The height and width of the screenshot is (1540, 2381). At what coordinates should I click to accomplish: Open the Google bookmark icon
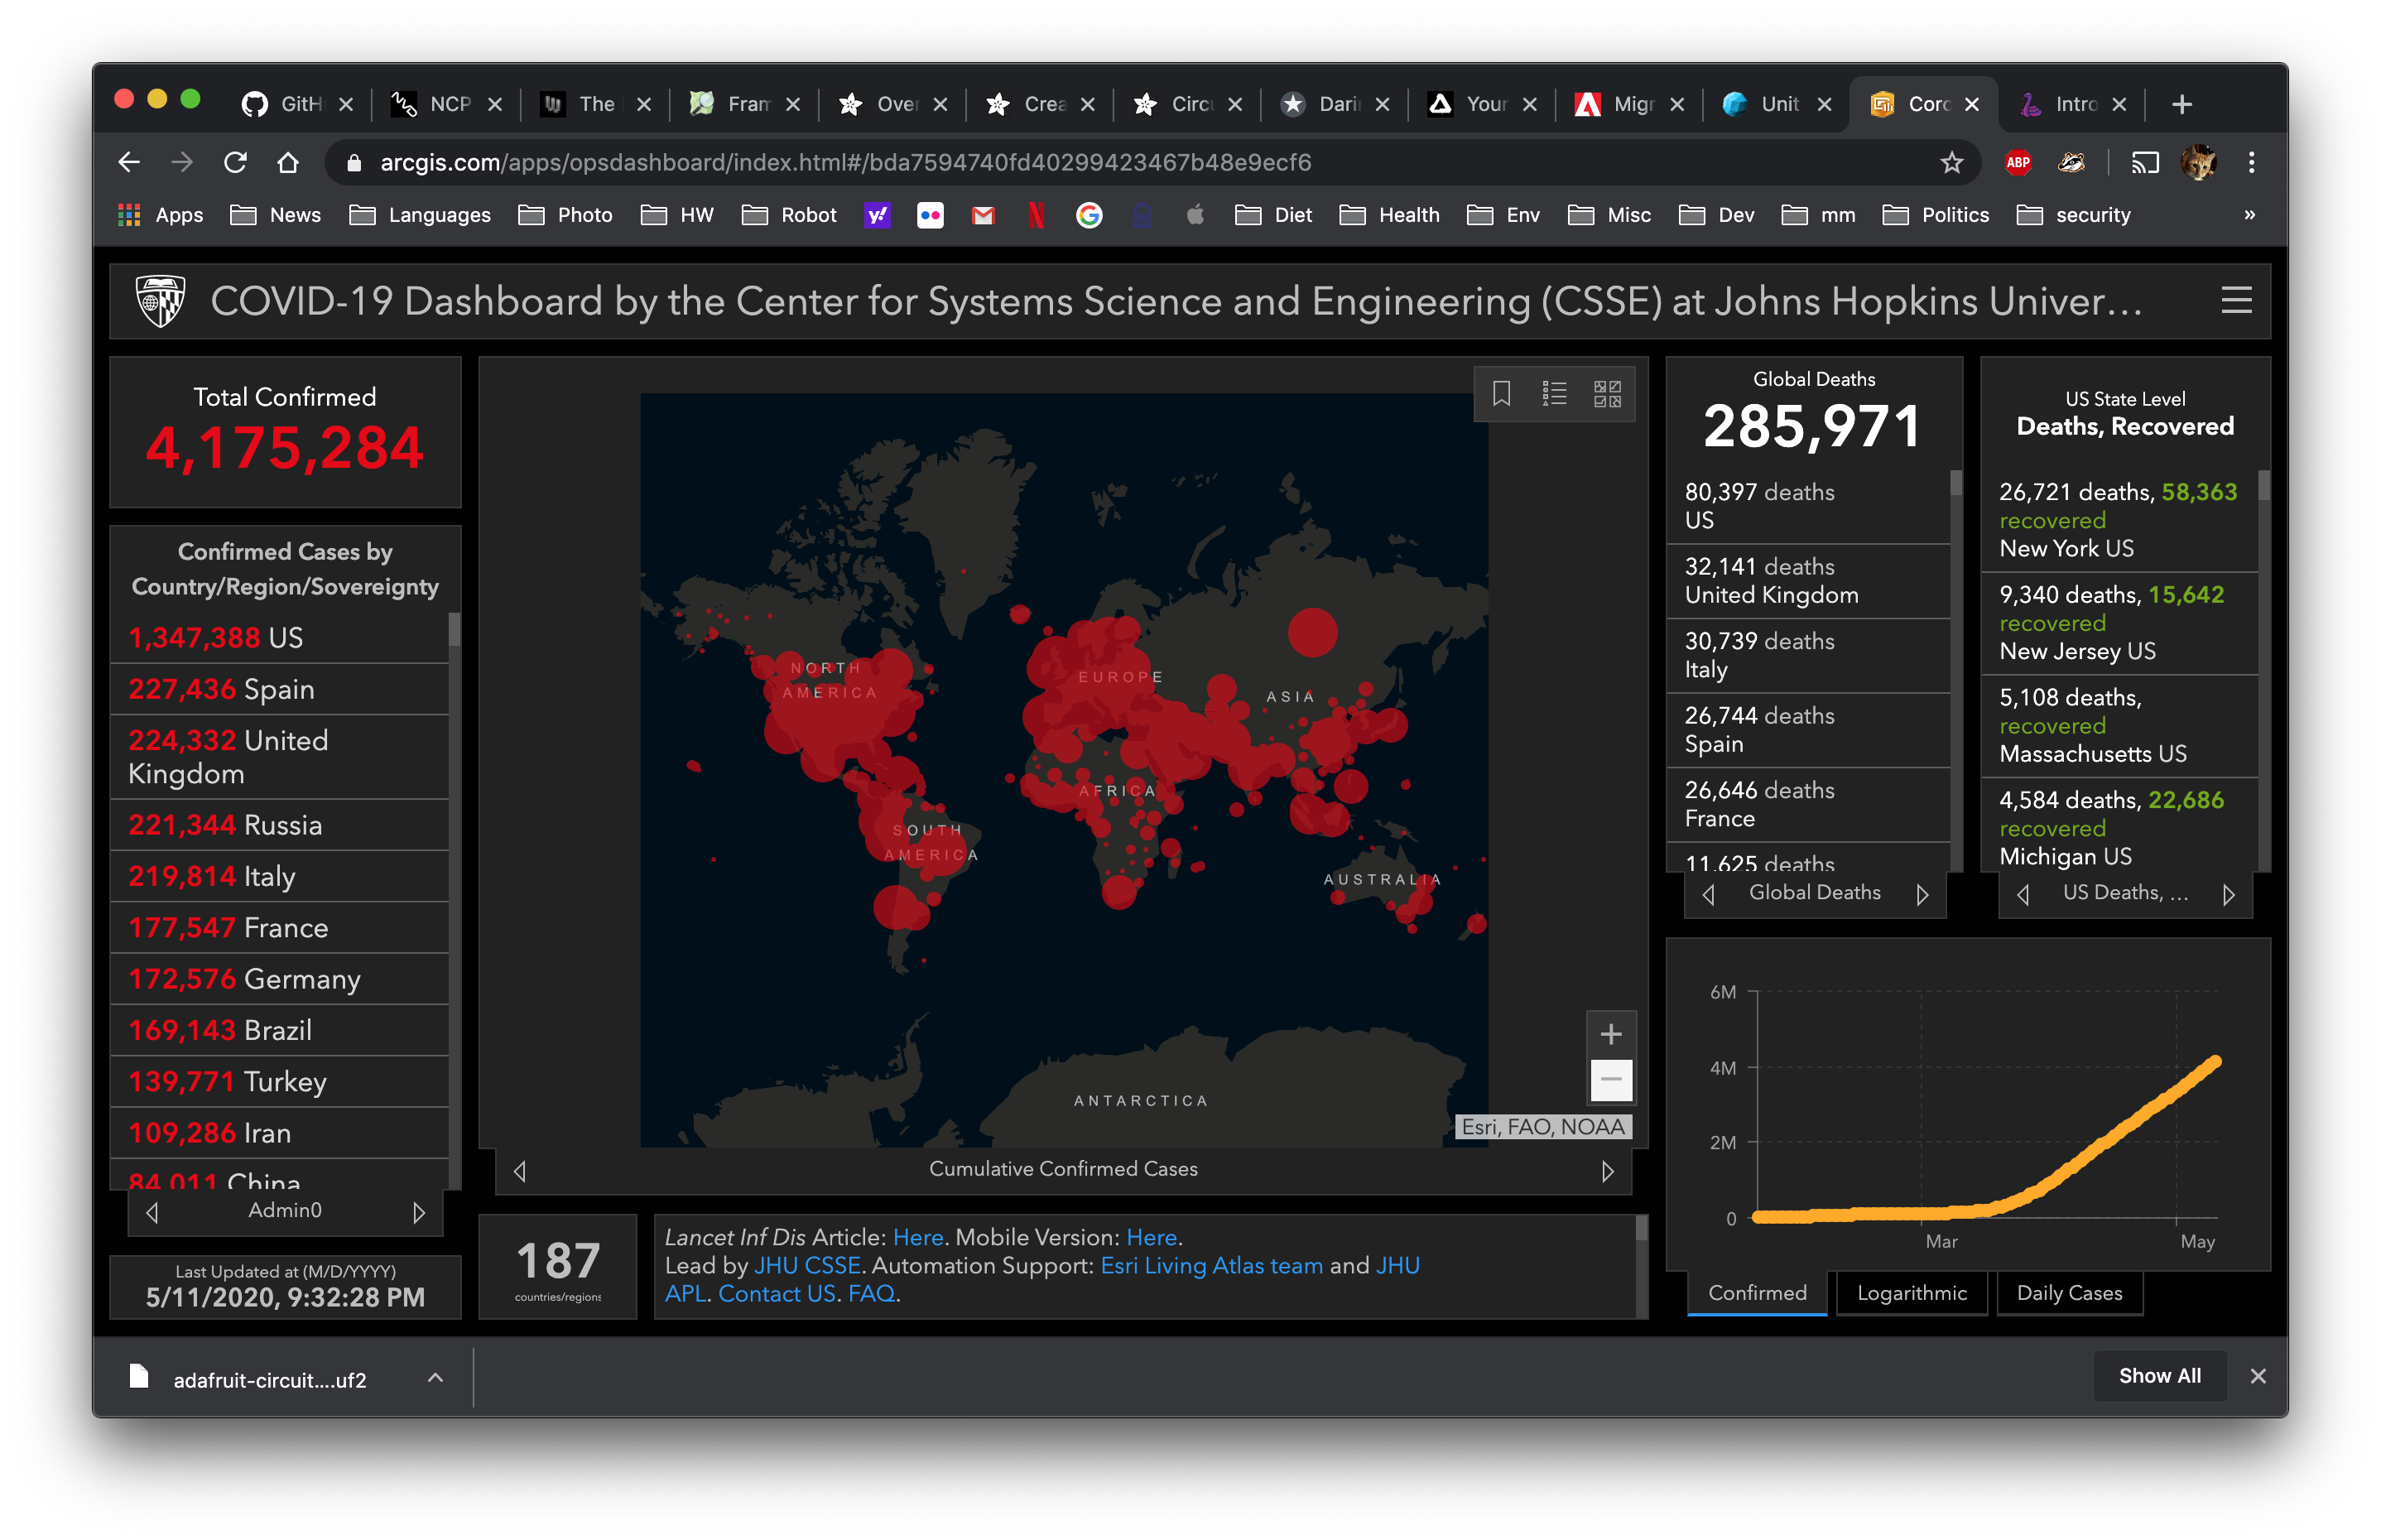coord(1089,215)
